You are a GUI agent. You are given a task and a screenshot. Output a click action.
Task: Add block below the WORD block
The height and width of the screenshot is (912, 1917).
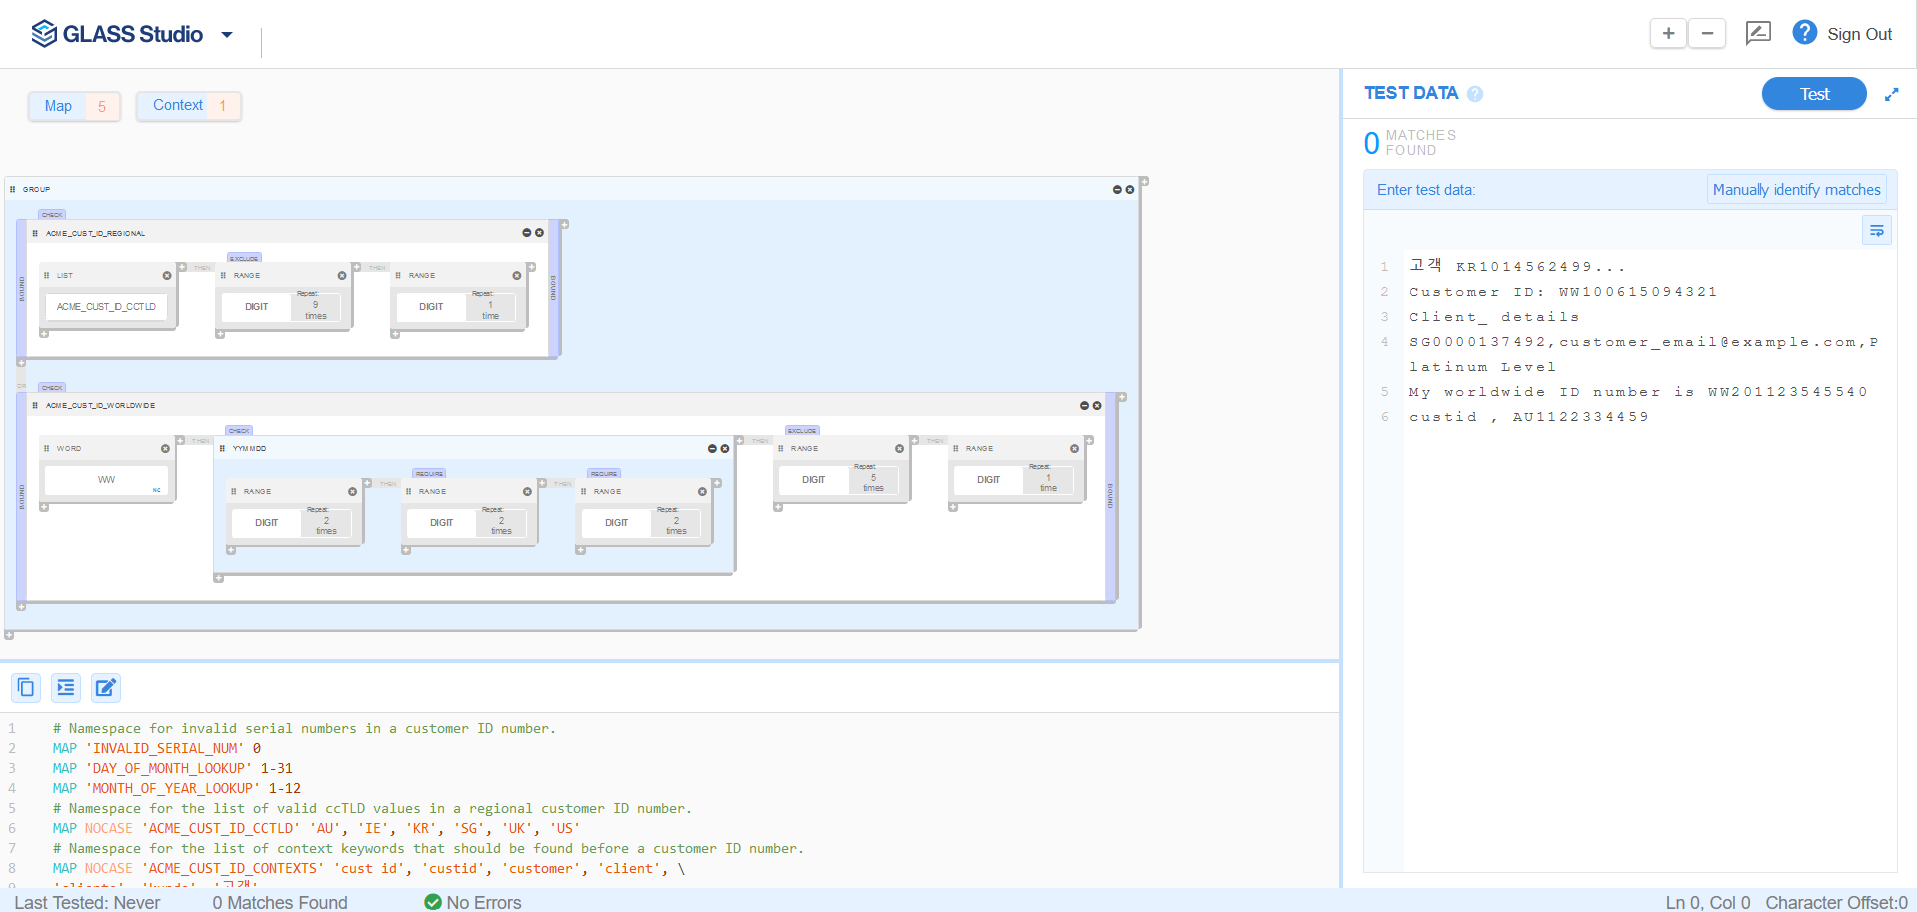click(44, 507)
